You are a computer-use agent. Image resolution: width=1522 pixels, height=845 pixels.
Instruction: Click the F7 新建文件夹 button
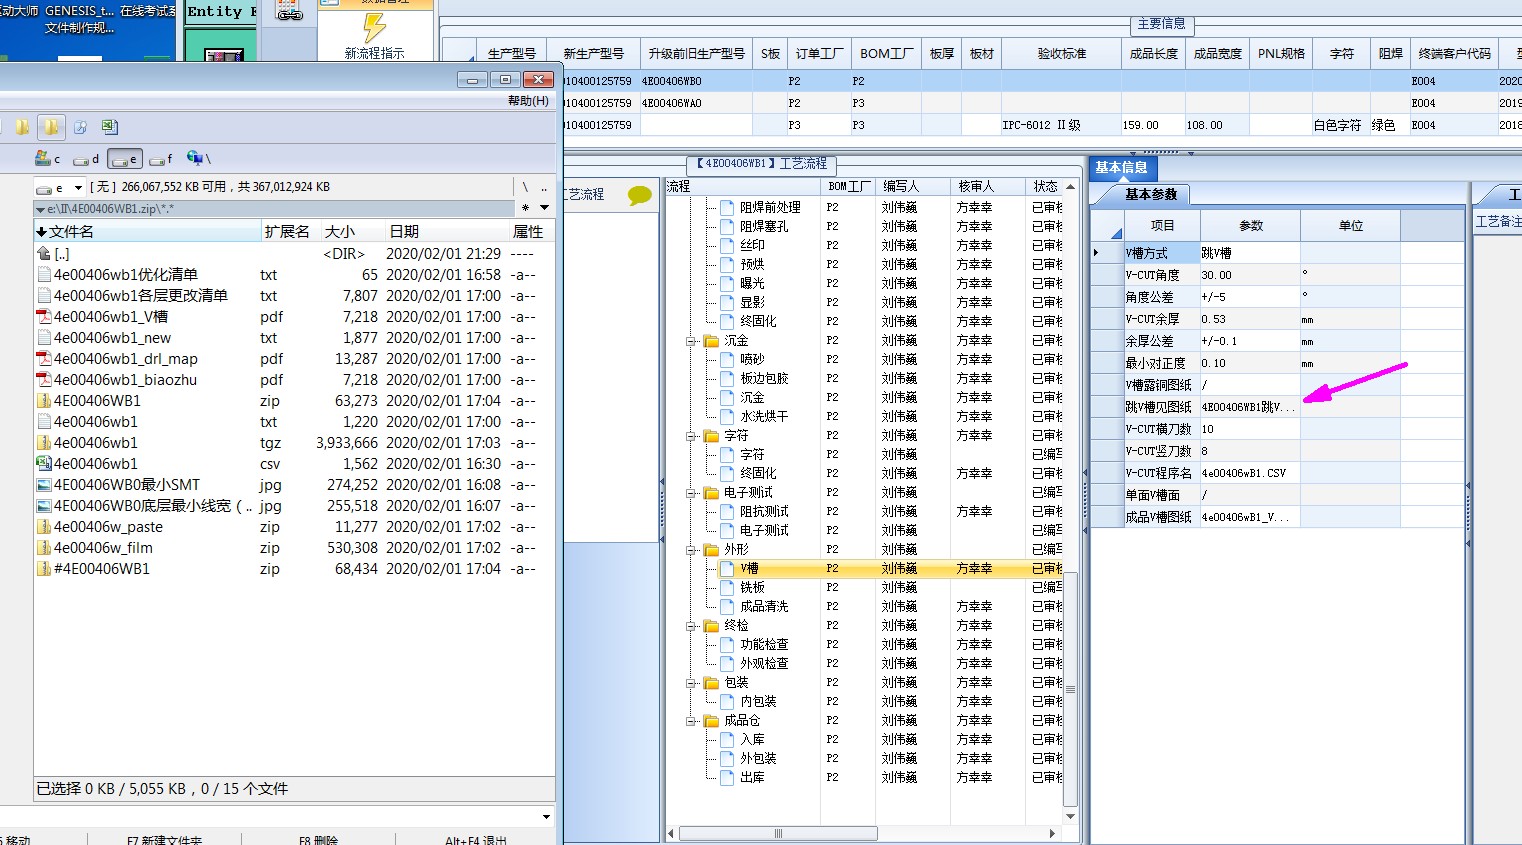point(164,840)
